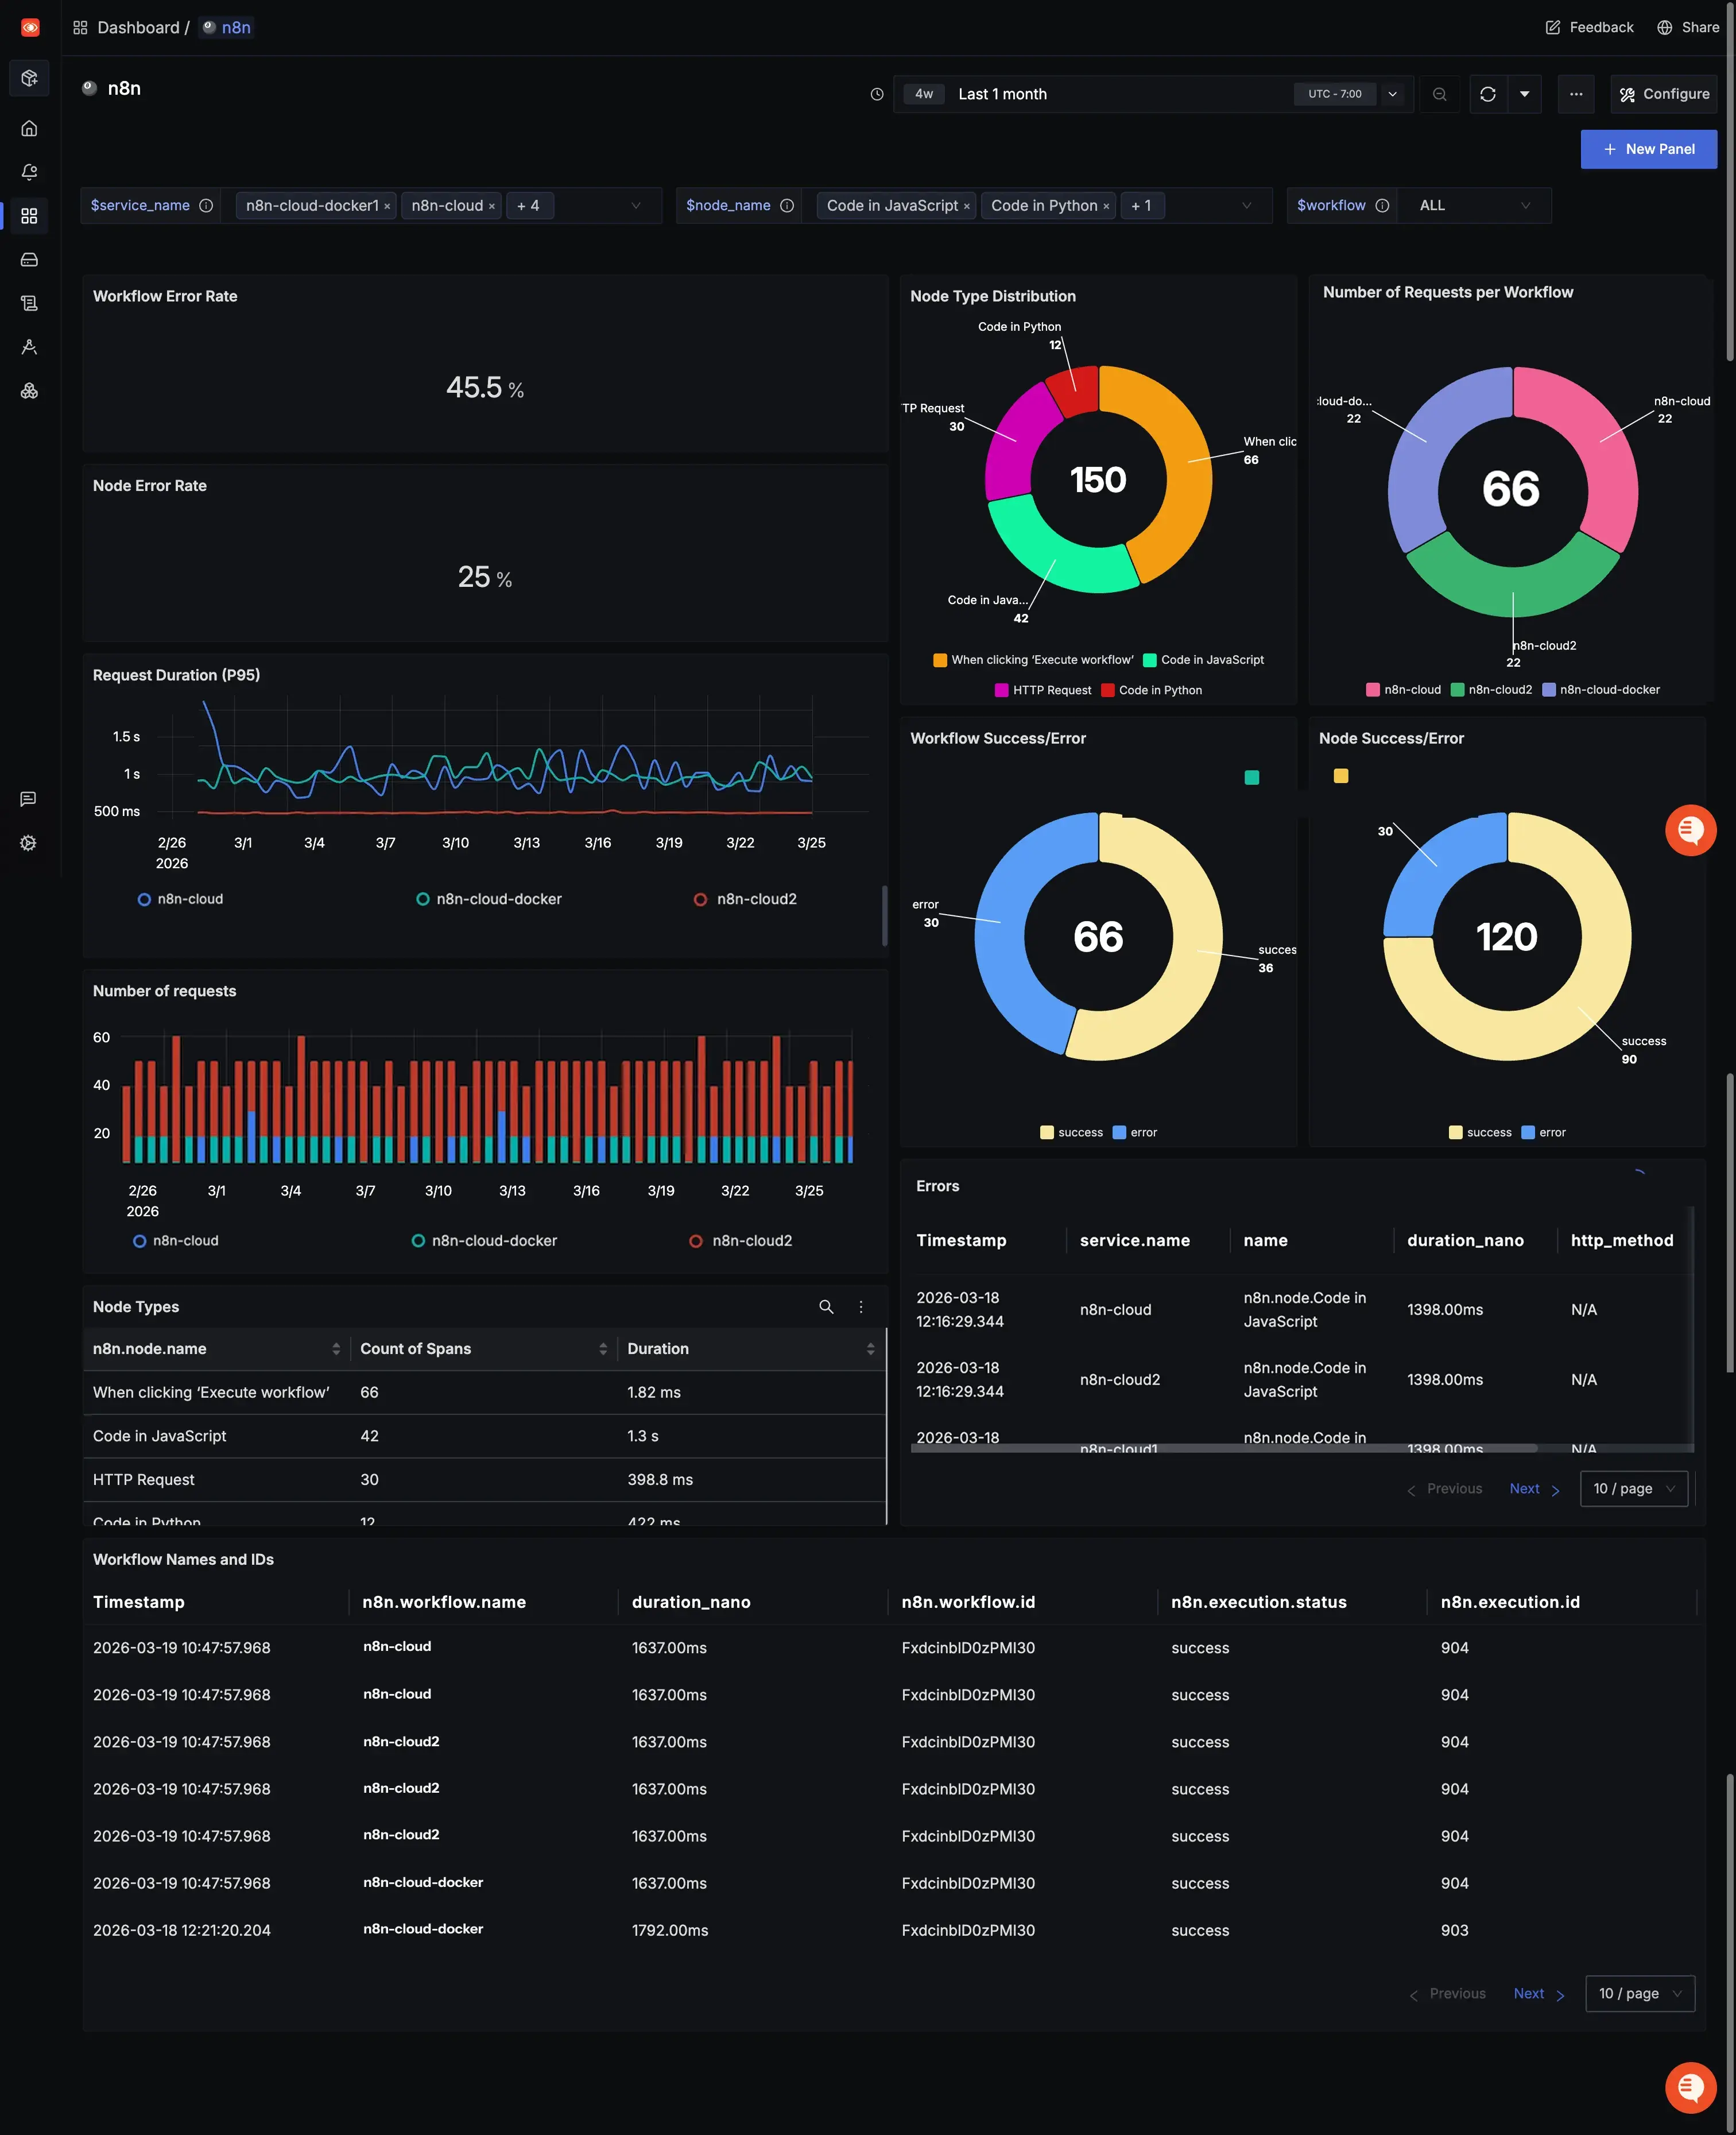The image size is (1736, 2135).
Task: Click the search icon in Node Types panel
Action: click(x=826, y=1307)
